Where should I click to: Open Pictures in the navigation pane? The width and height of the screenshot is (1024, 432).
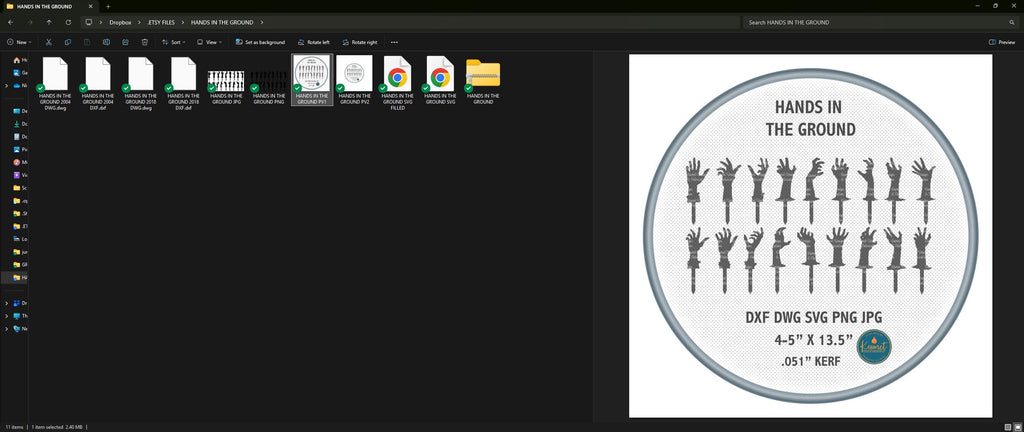(20, 149)
